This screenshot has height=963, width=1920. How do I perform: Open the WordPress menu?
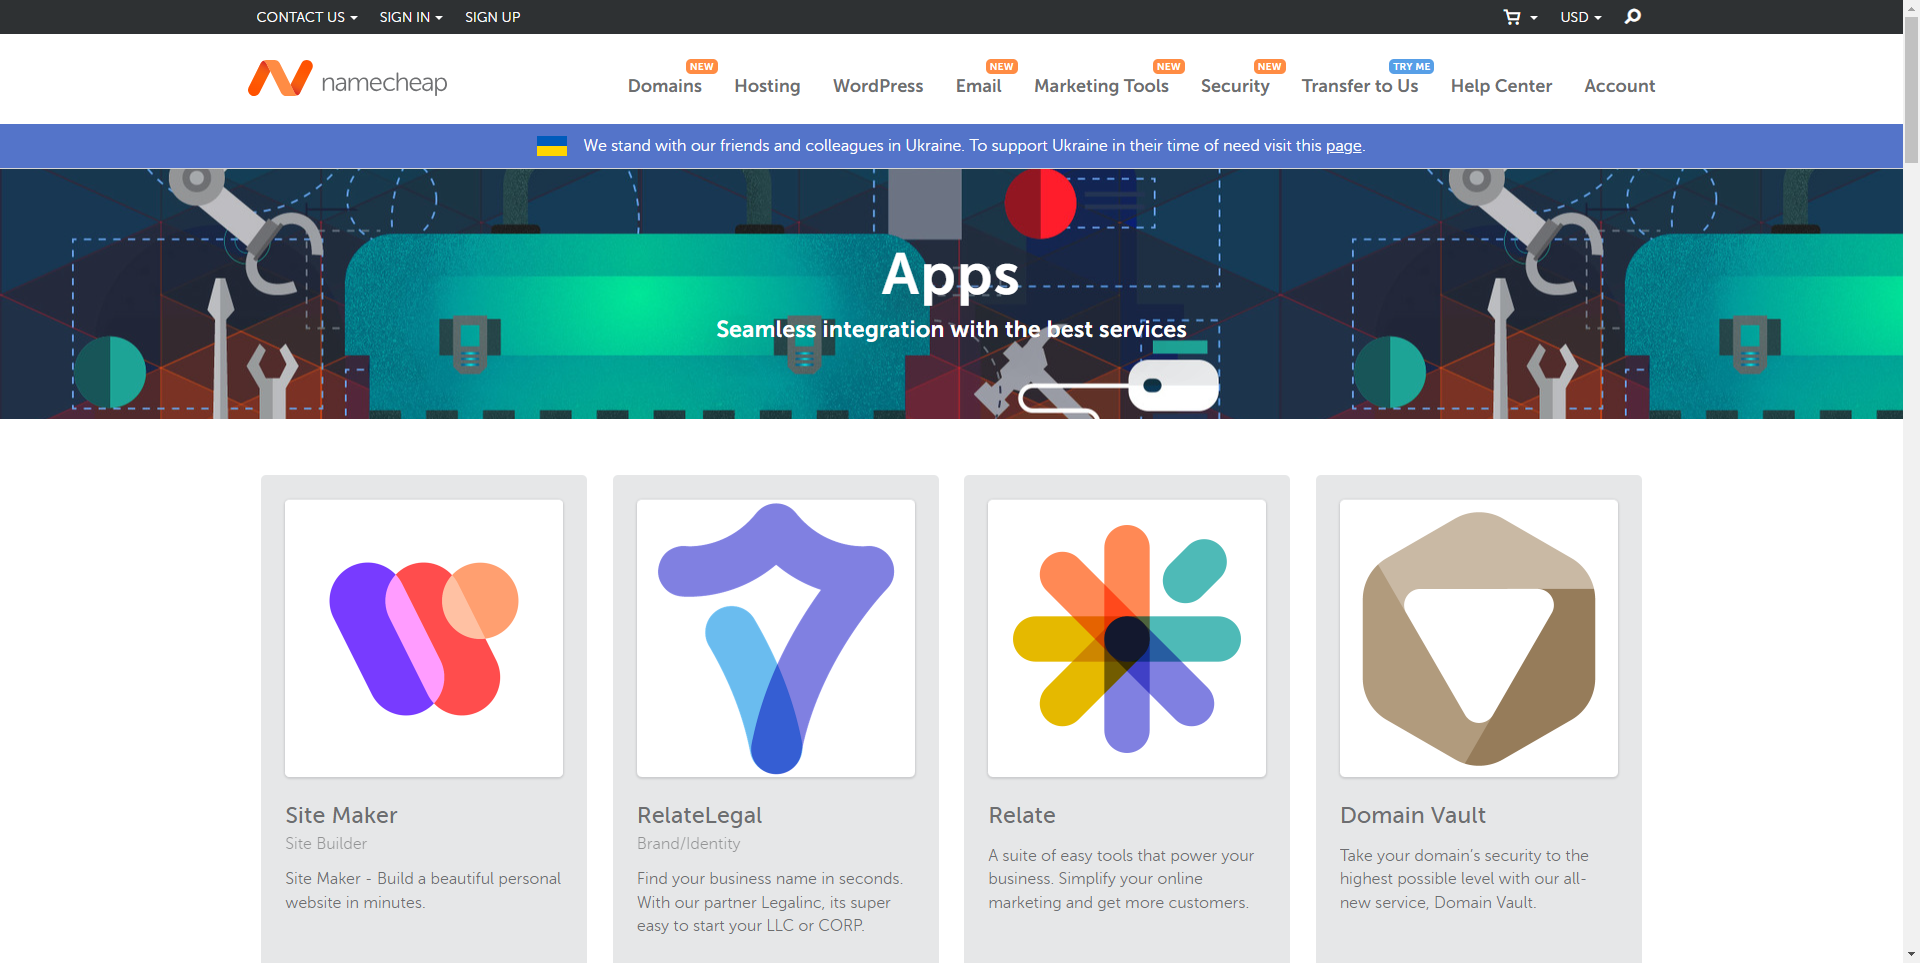(x=878, y=86)
